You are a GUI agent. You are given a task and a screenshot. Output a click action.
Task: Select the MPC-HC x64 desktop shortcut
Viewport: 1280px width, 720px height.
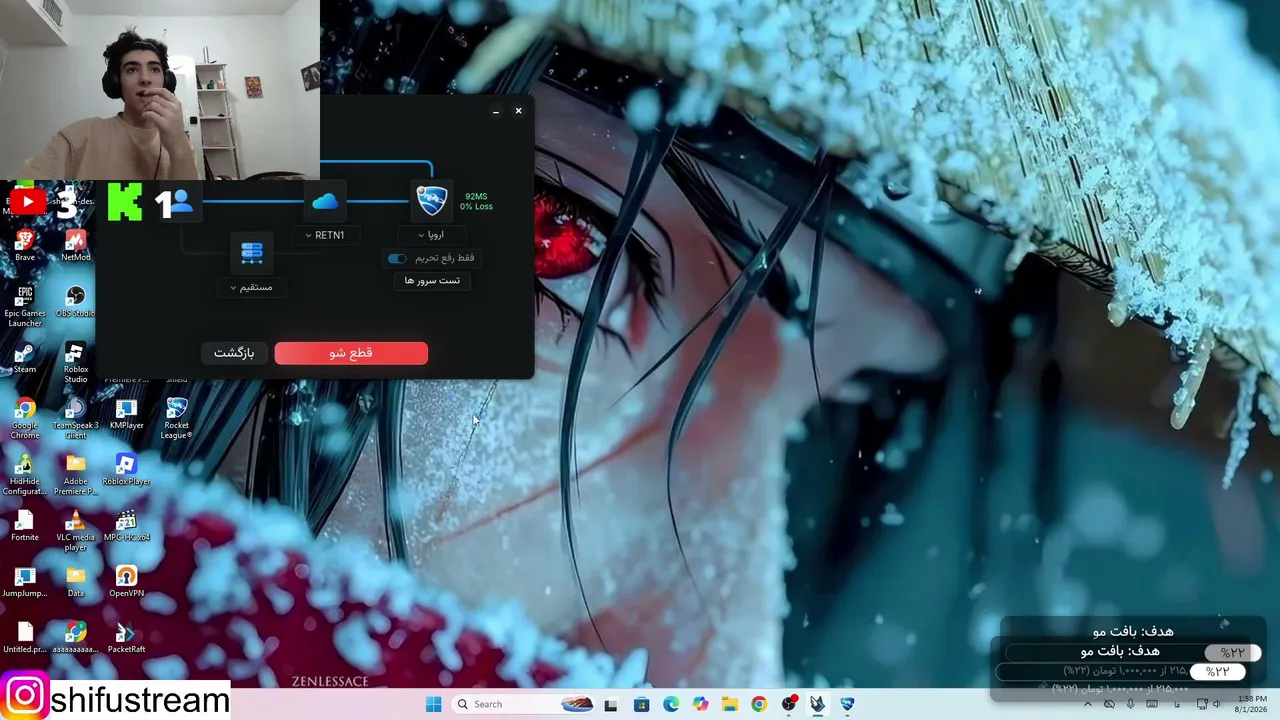126,525
